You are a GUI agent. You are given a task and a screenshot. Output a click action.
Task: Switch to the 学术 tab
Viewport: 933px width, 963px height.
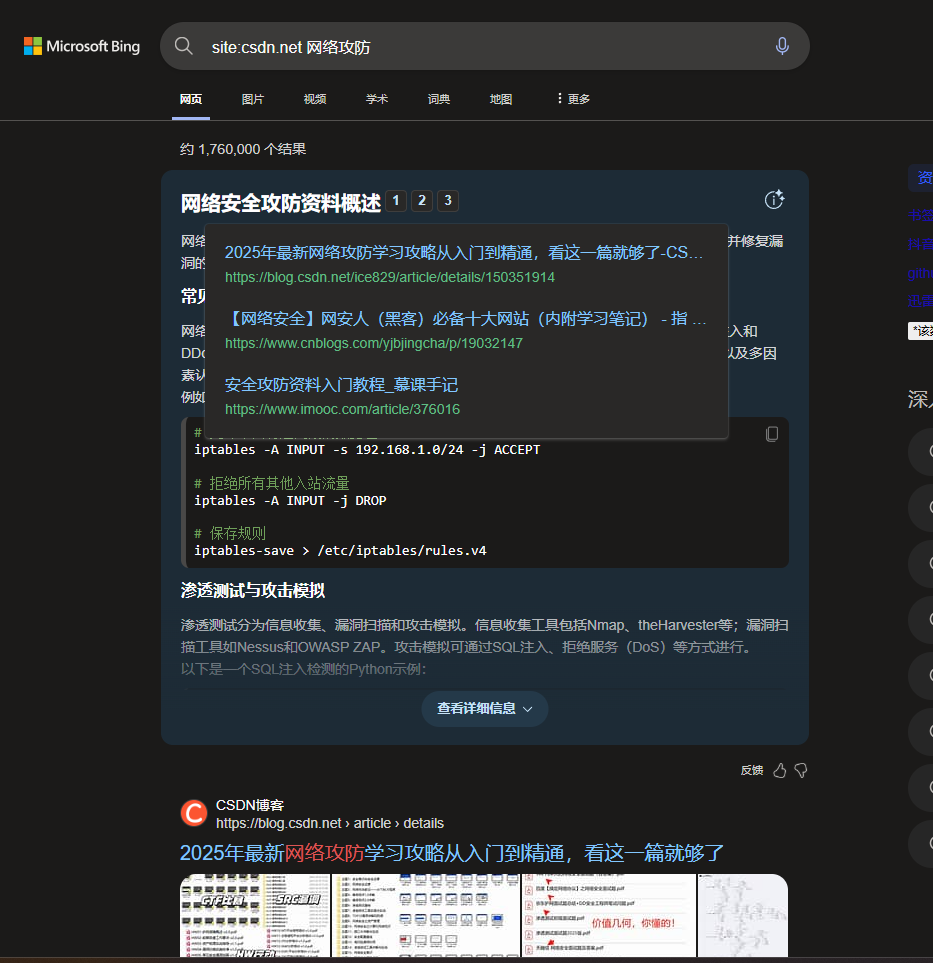[x=377, y=99]
